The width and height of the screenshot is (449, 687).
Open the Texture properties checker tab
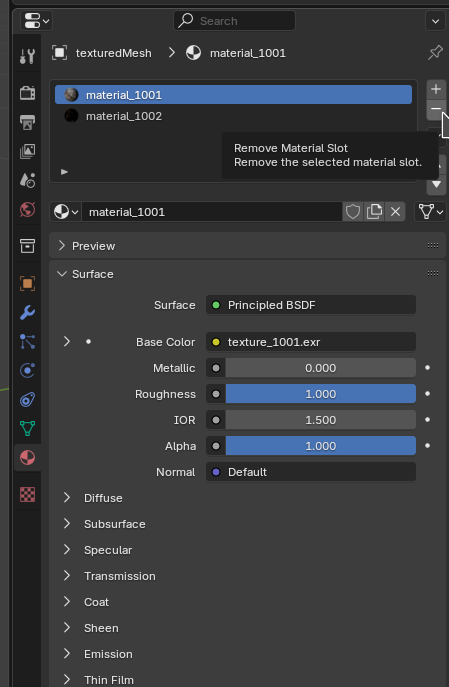[27, 494]
